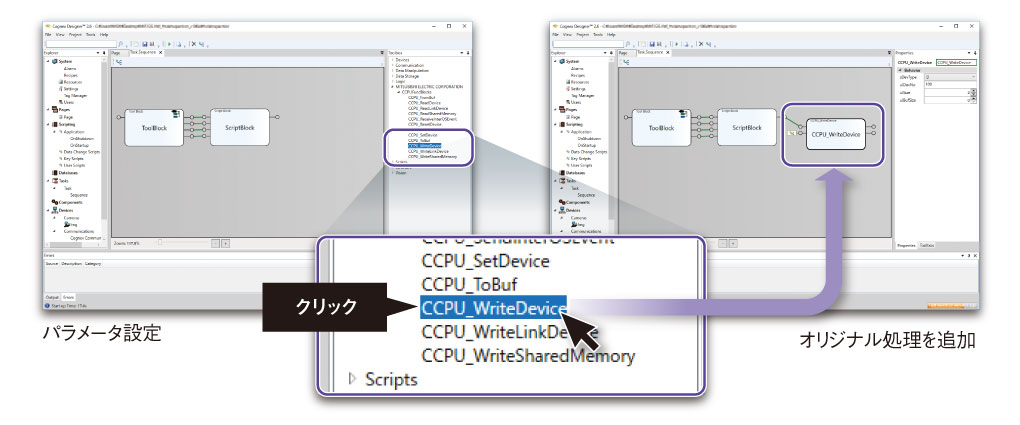
Task: Click CCPU_SetDevice in the enlarged callout list
Action: [485, 262]
